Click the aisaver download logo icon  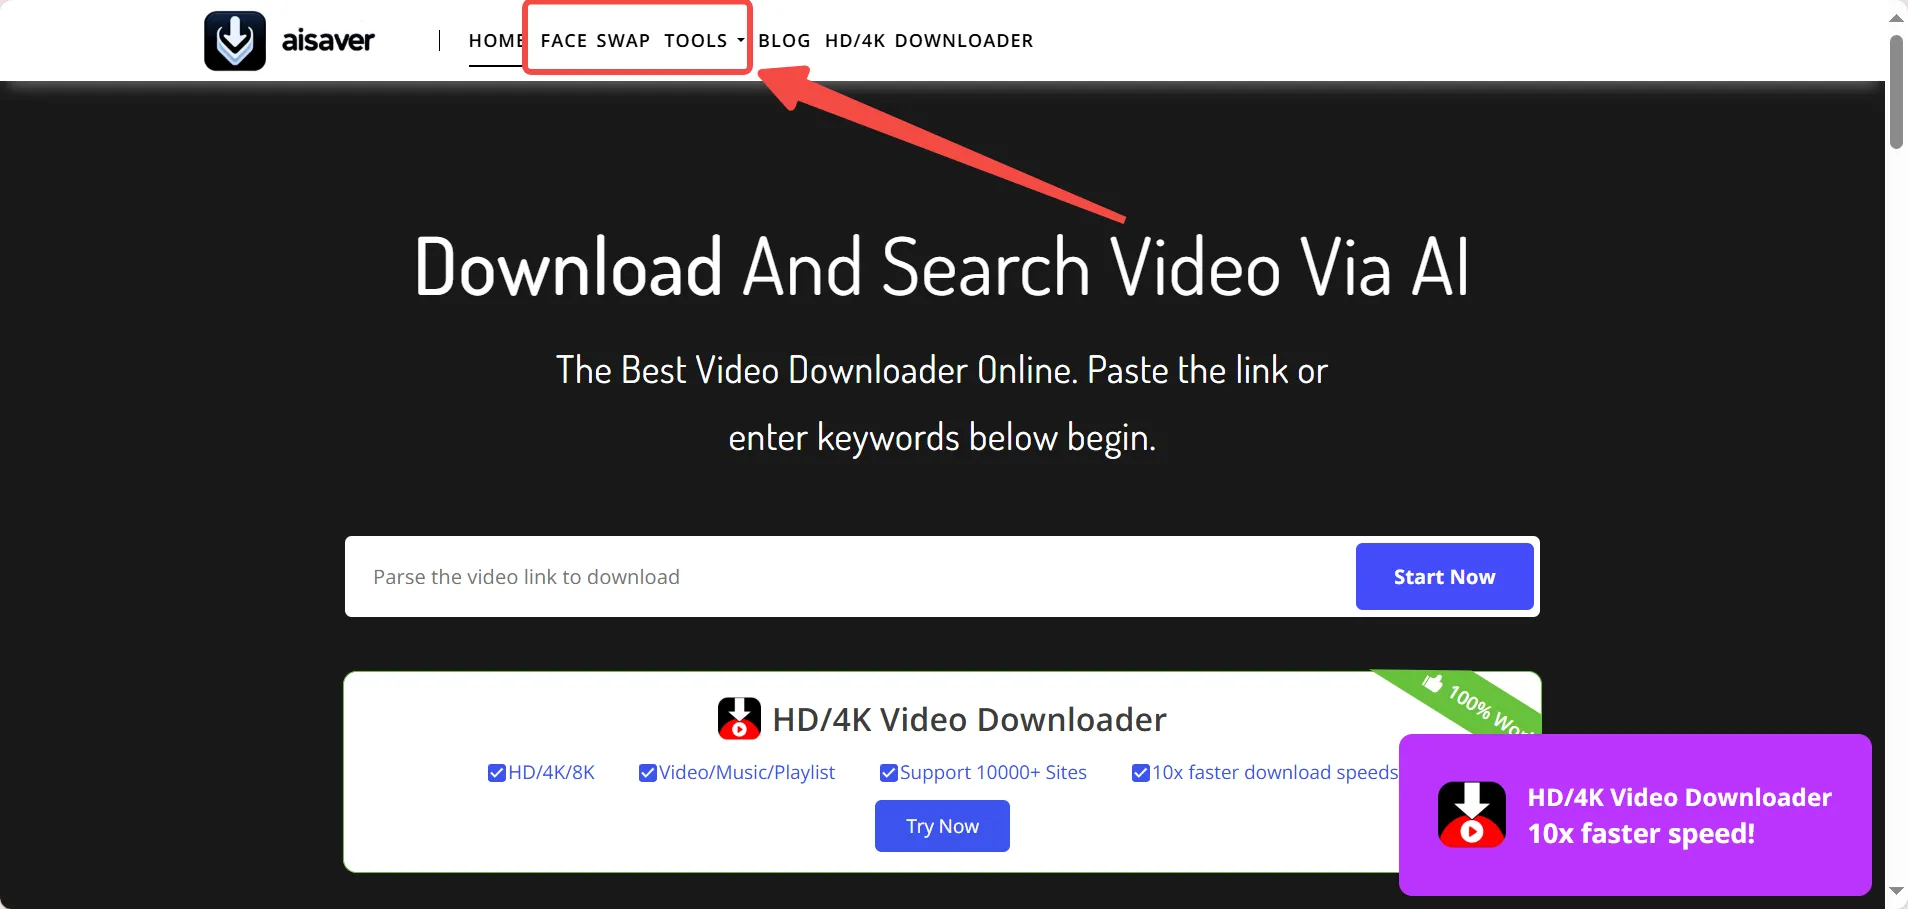(235, 41)
